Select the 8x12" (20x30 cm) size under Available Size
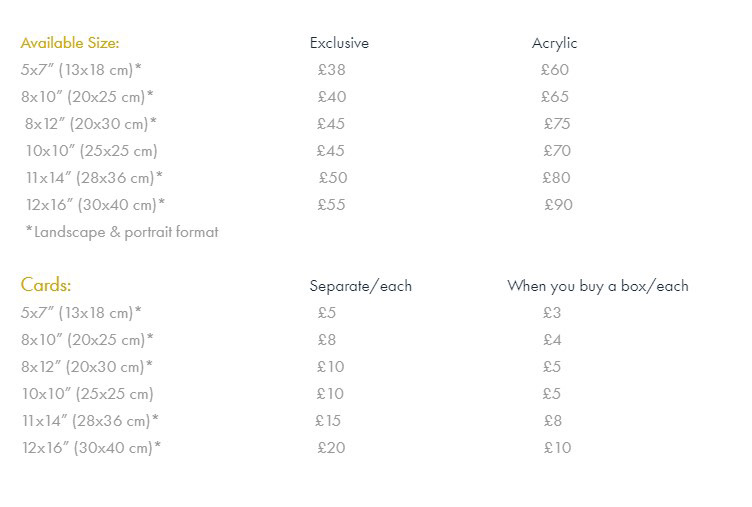The width and height of the screenshot is (752, 507). (x=90, y=124)
